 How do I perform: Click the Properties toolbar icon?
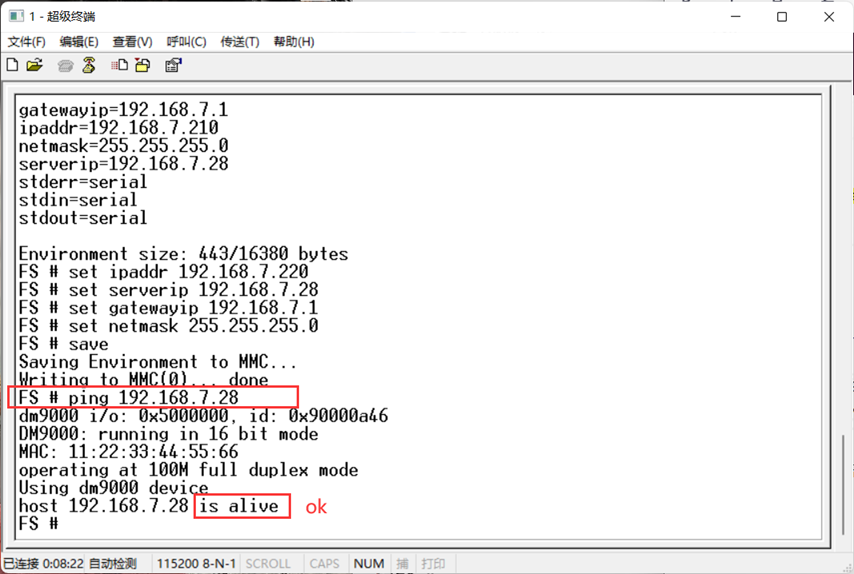point(173,65)
